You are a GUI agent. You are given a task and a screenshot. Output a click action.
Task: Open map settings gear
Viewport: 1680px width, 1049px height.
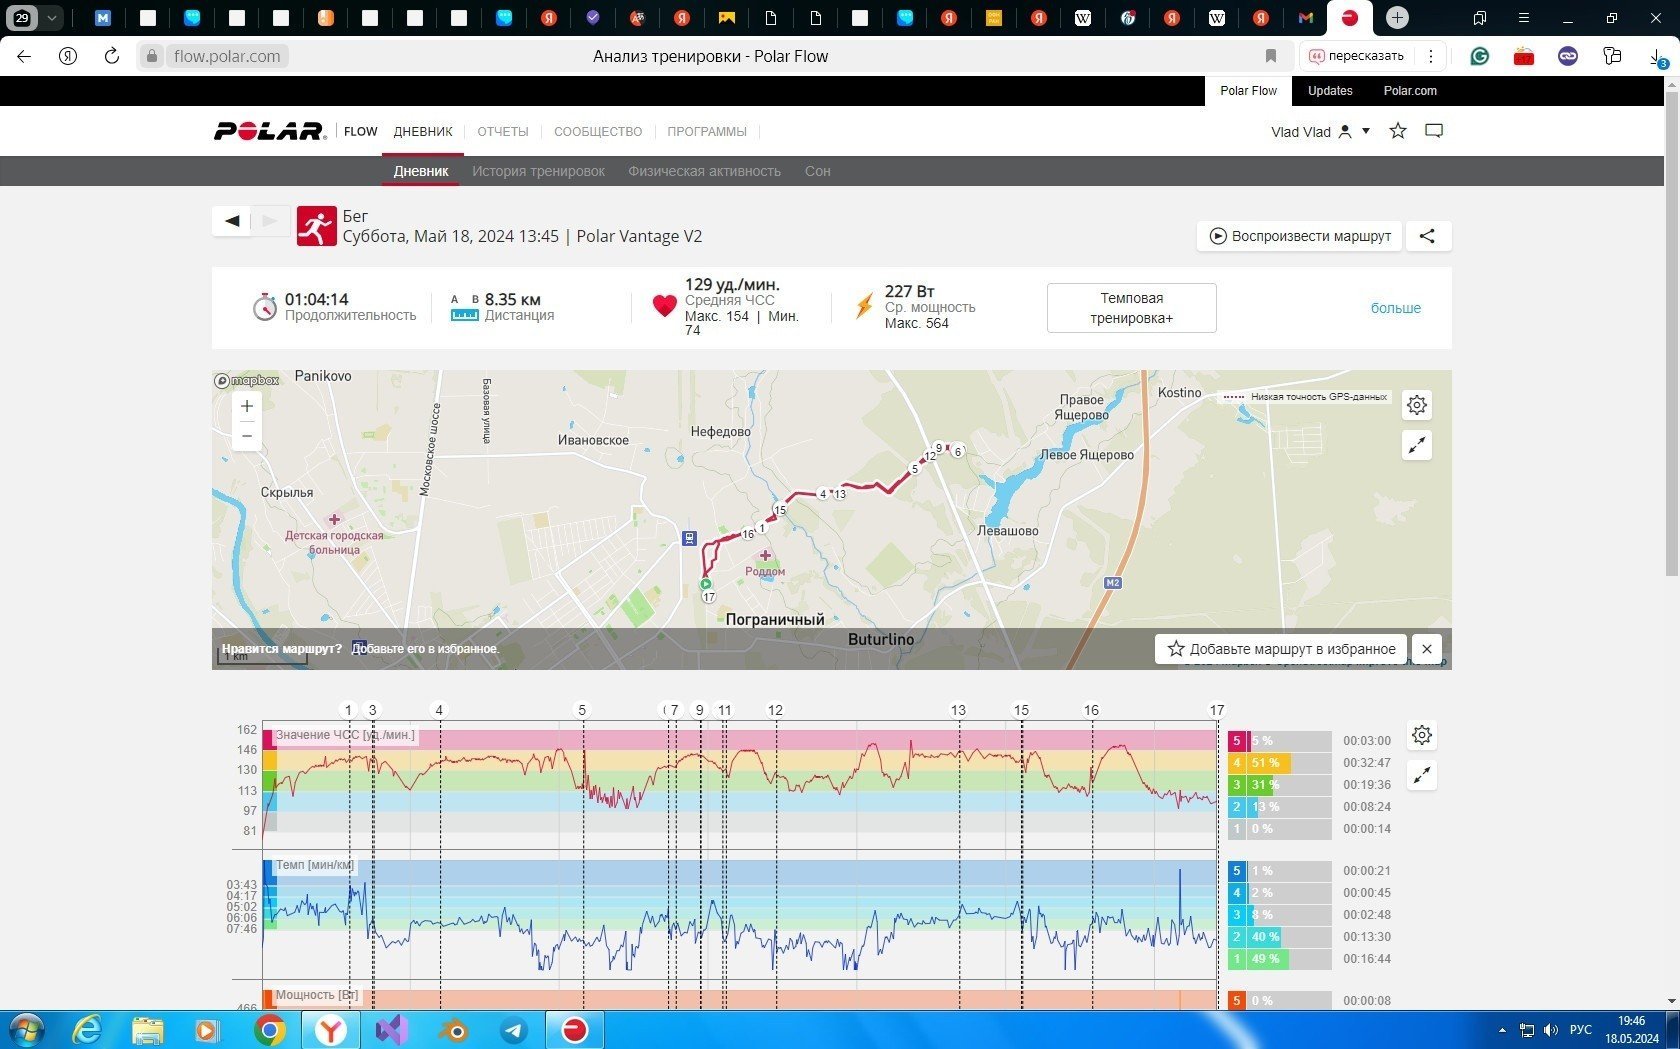[x=1417, y=405]
